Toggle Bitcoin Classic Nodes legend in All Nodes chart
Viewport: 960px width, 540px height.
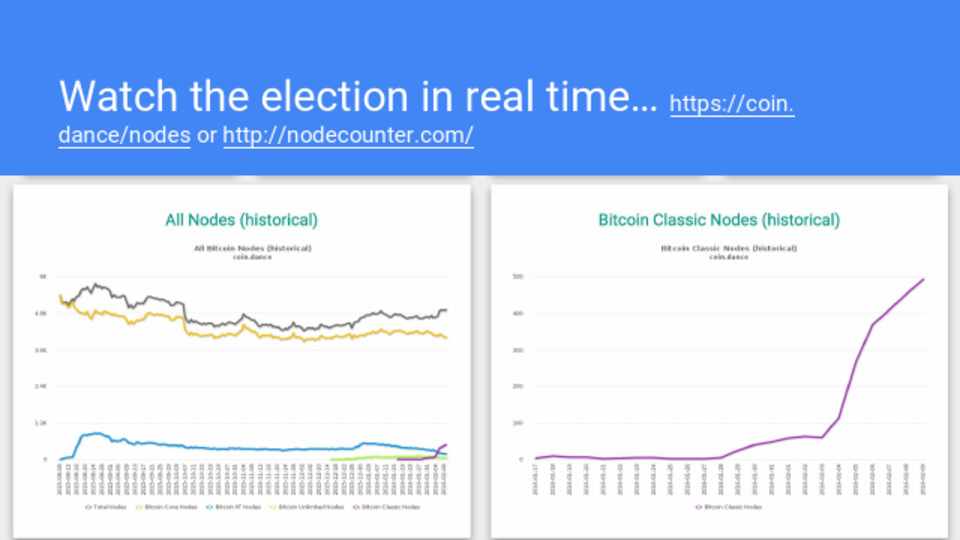(389, 507)
